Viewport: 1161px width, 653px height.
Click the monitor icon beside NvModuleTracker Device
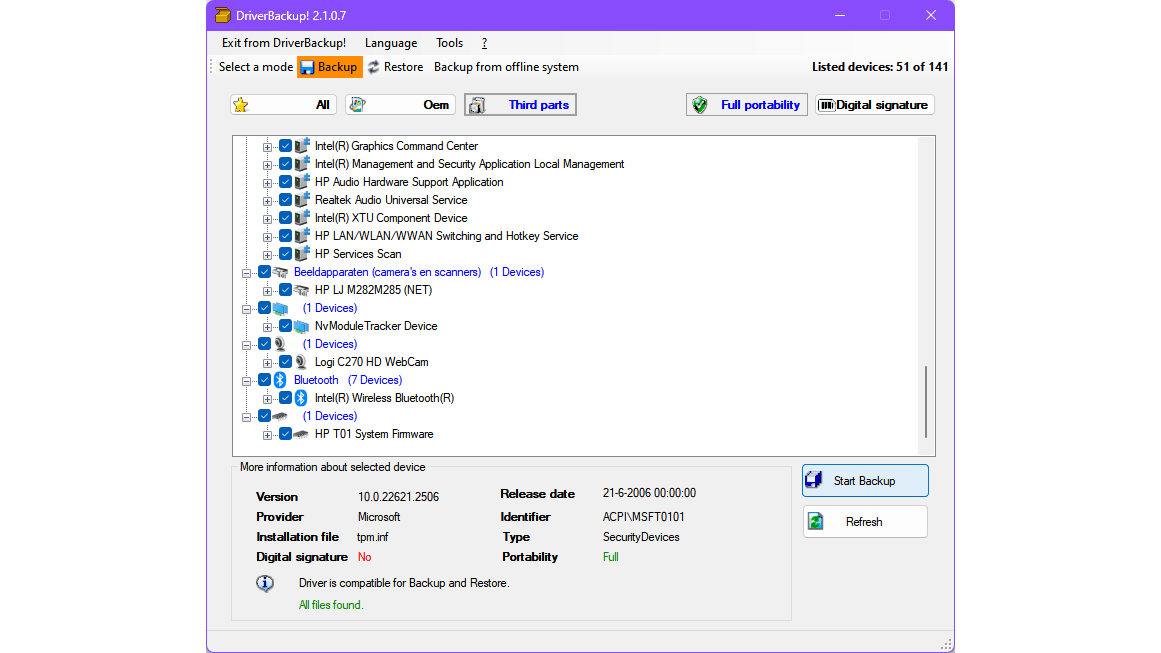click(x=301, y=326)
